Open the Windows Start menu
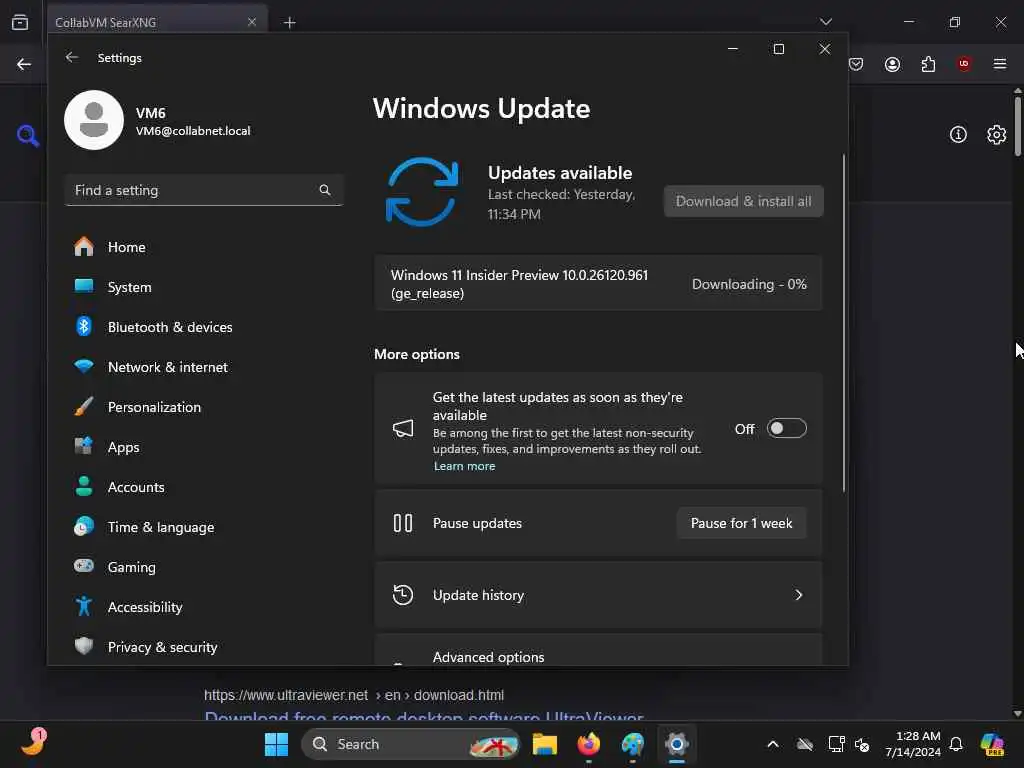This screenshot has height=768, width=1024. 276,744
